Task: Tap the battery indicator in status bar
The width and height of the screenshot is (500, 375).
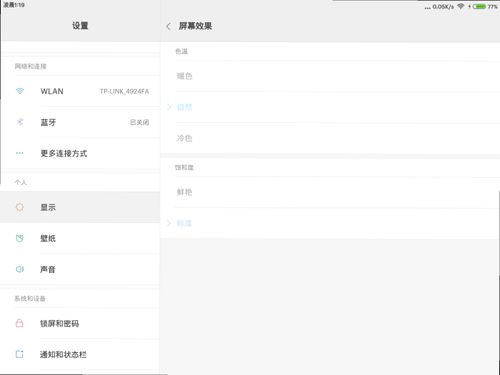Action: tap(479, 6)
